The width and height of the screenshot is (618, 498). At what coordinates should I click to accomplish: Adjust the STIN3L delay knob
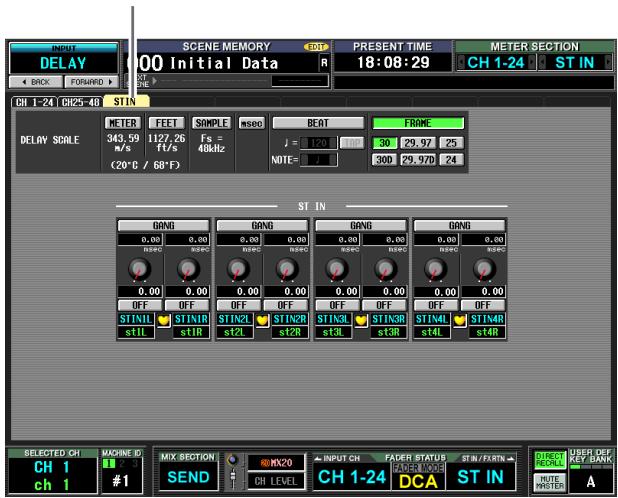click(336, 269)
